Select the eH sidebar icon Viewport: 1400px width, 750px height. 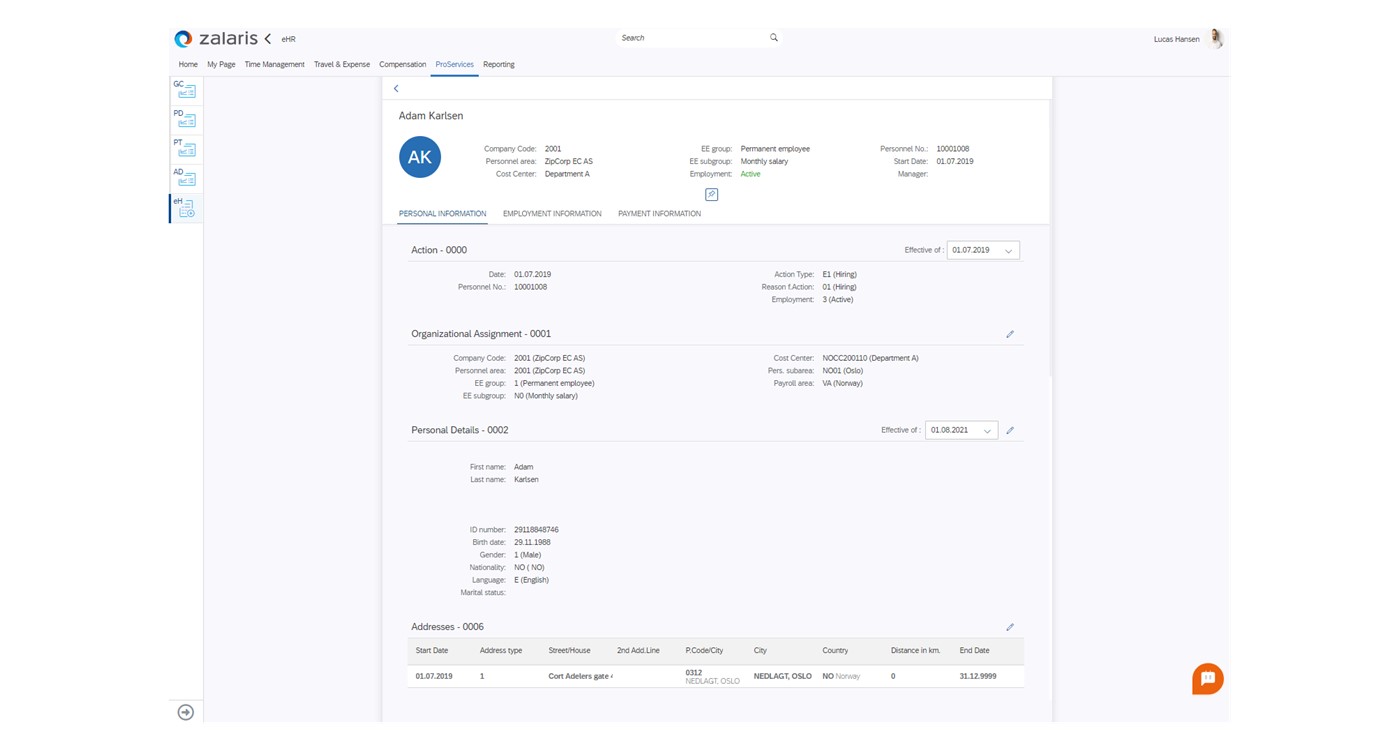tap(186, 207)
